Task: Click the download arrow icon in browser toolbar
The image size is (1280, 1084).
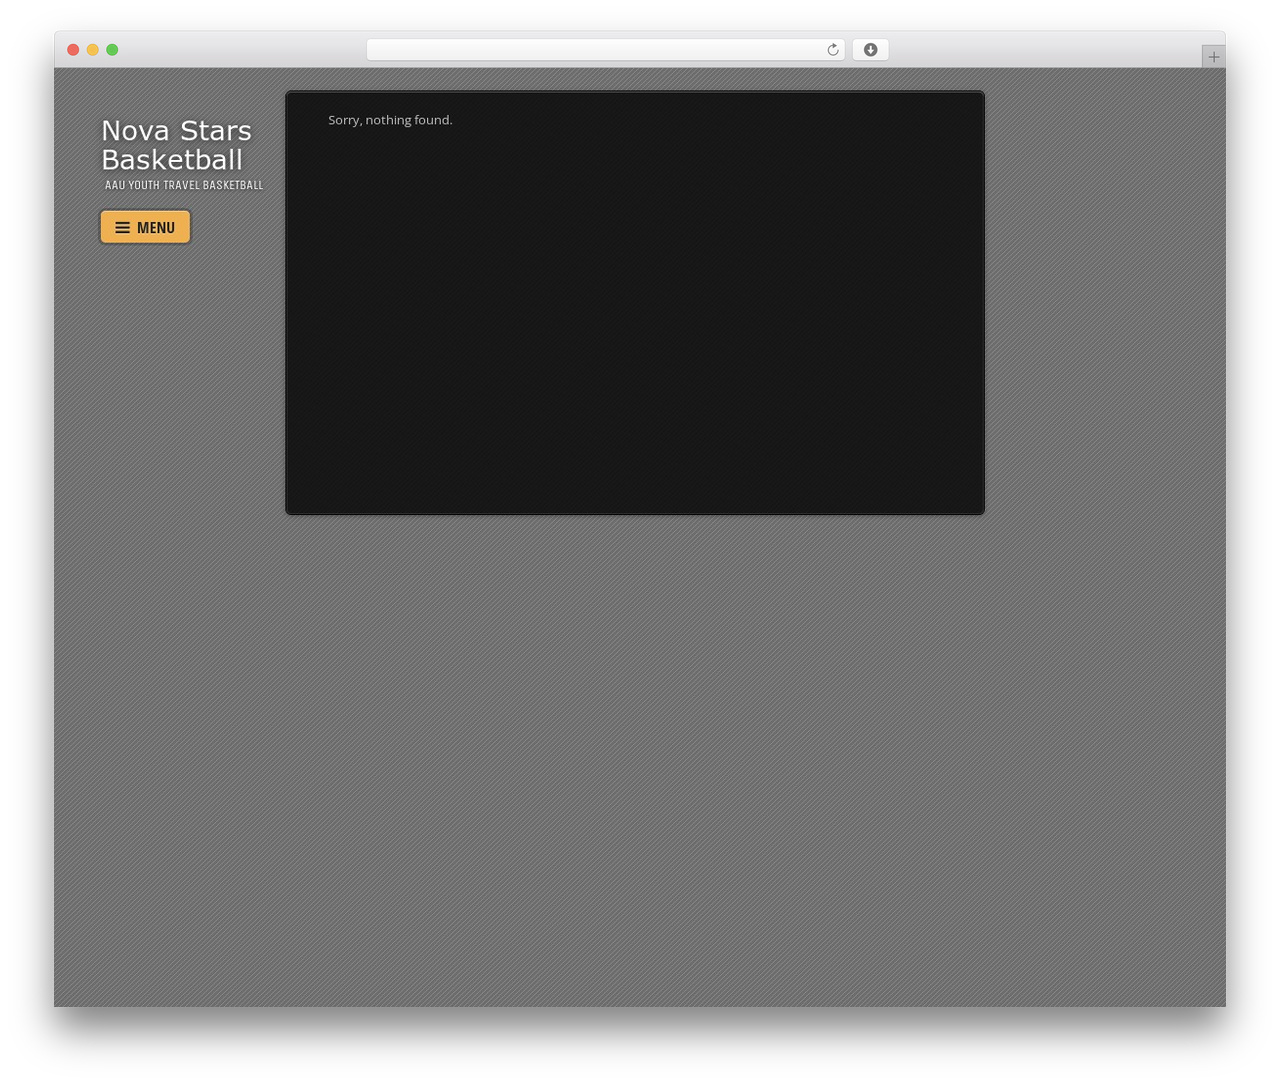Action: point(870,50)
